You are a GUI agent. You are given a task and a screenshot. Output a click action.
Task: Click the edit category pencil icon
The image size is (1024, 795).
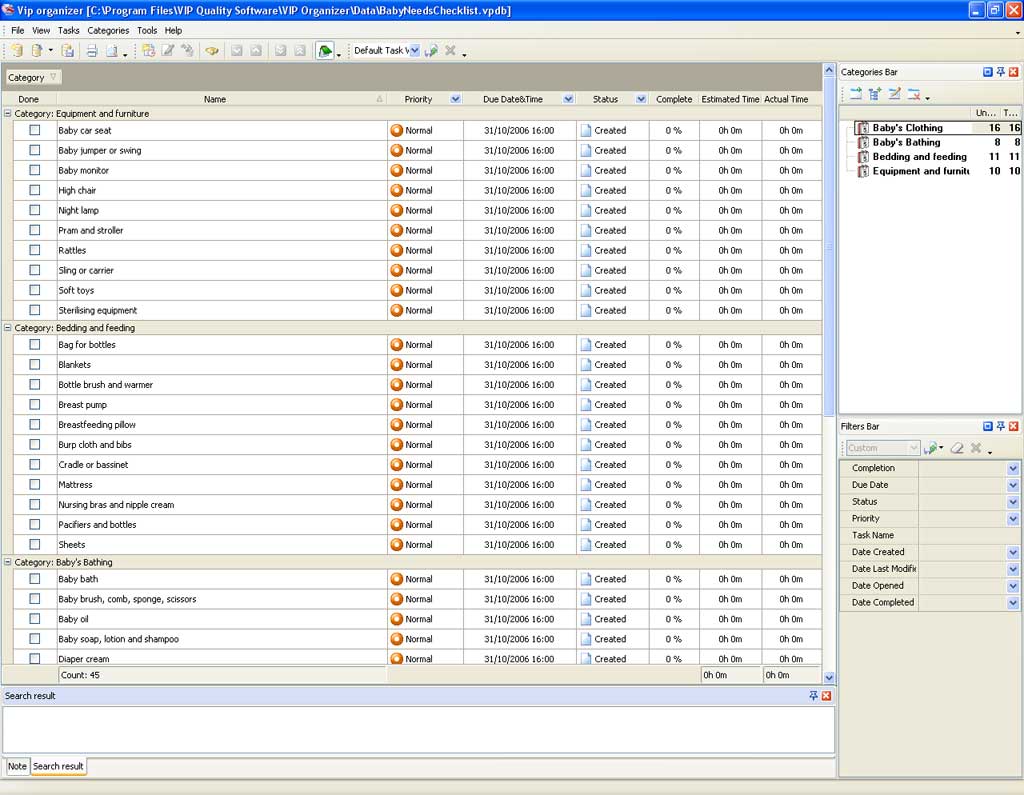895,94
